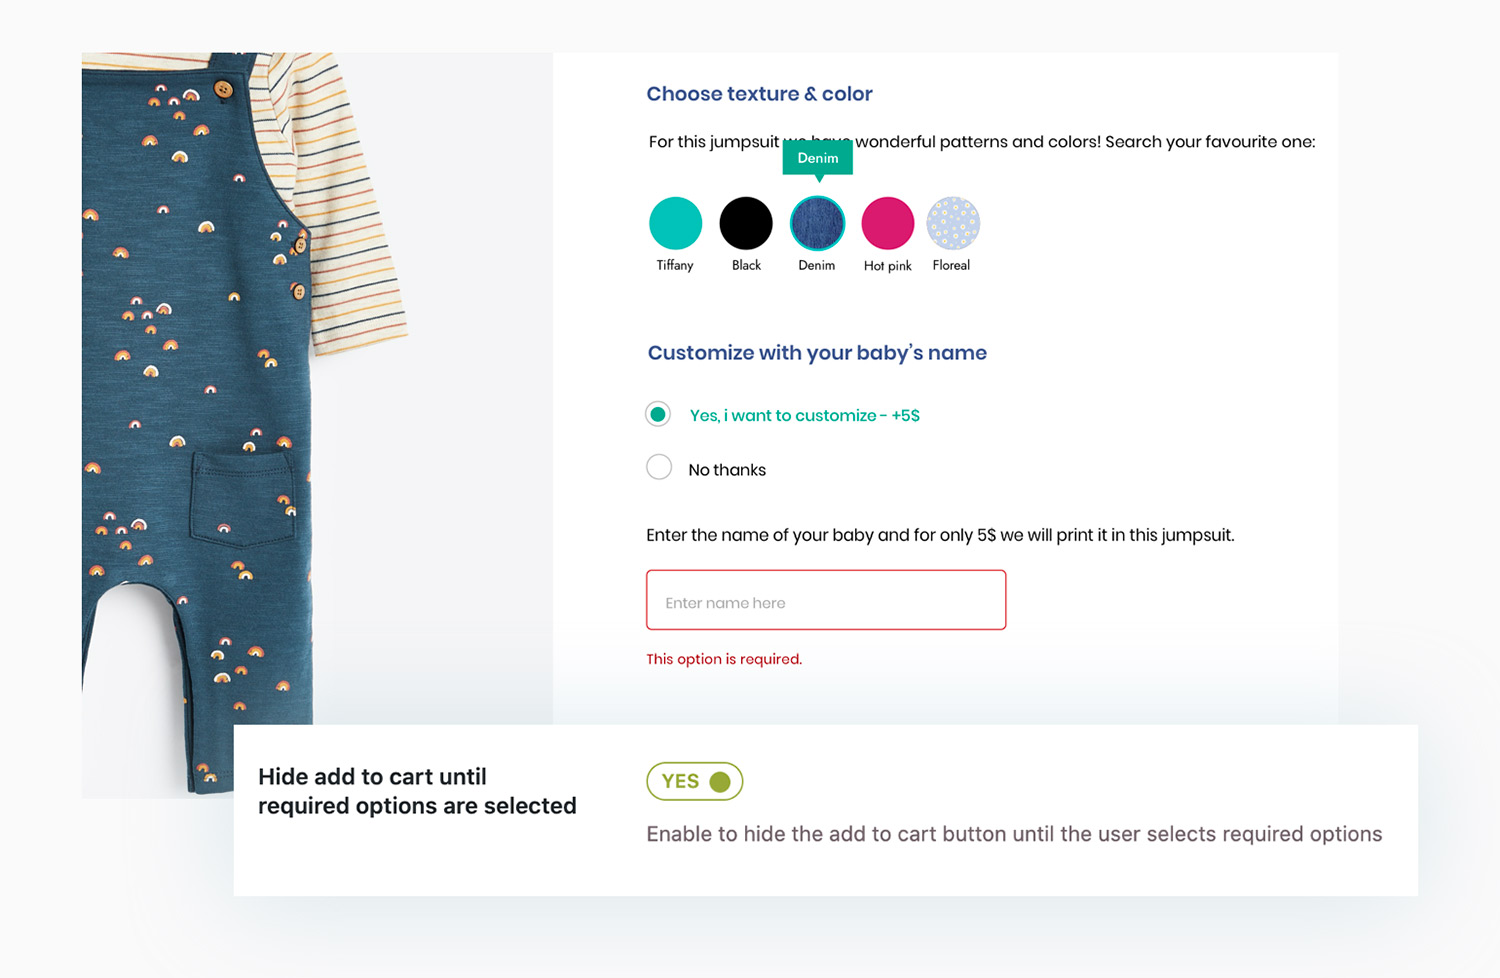Select the Tiffany color swatch circle
This screenshot has width=1500, height=978.
pyautogui.click(x=675, y=223)
